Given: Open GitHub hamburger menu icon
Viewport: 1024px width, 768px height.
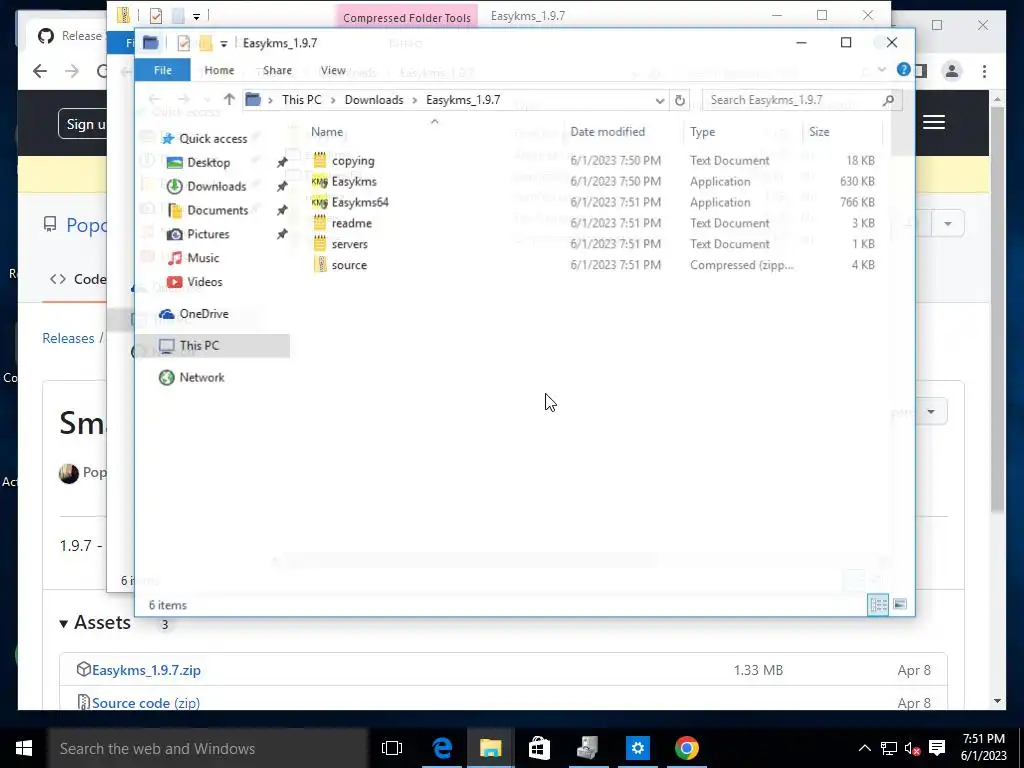Looking at the screenshot, I should coord(934,122).
